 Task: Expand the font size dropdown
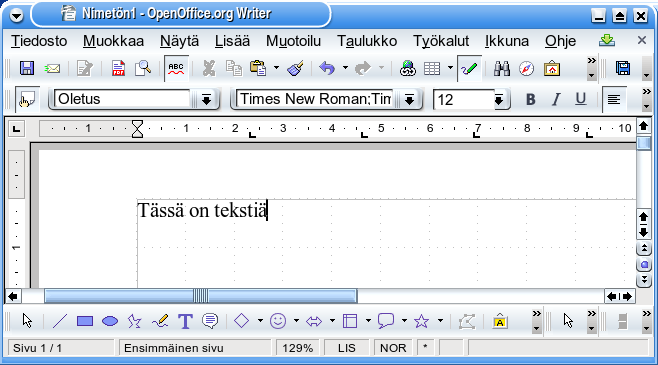coord(499,100)
